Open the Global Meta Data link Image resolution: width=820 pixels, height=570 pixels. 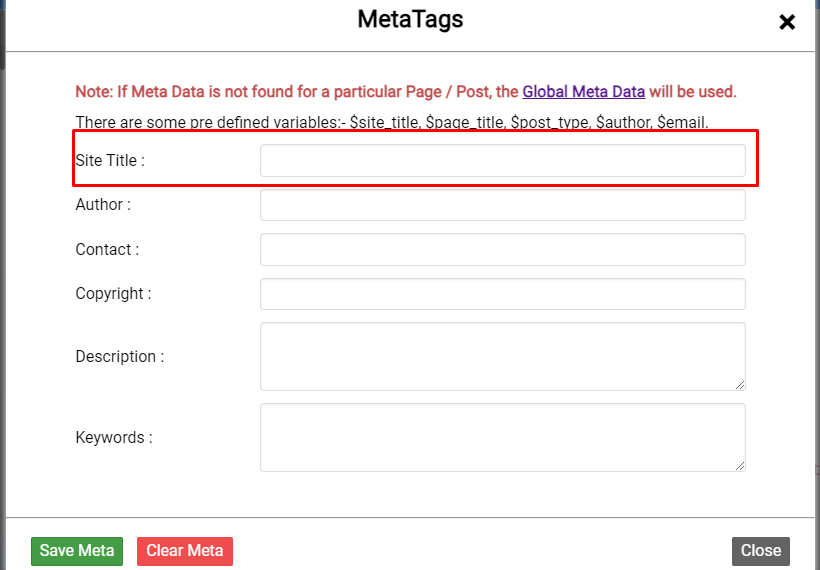[583, 92]
